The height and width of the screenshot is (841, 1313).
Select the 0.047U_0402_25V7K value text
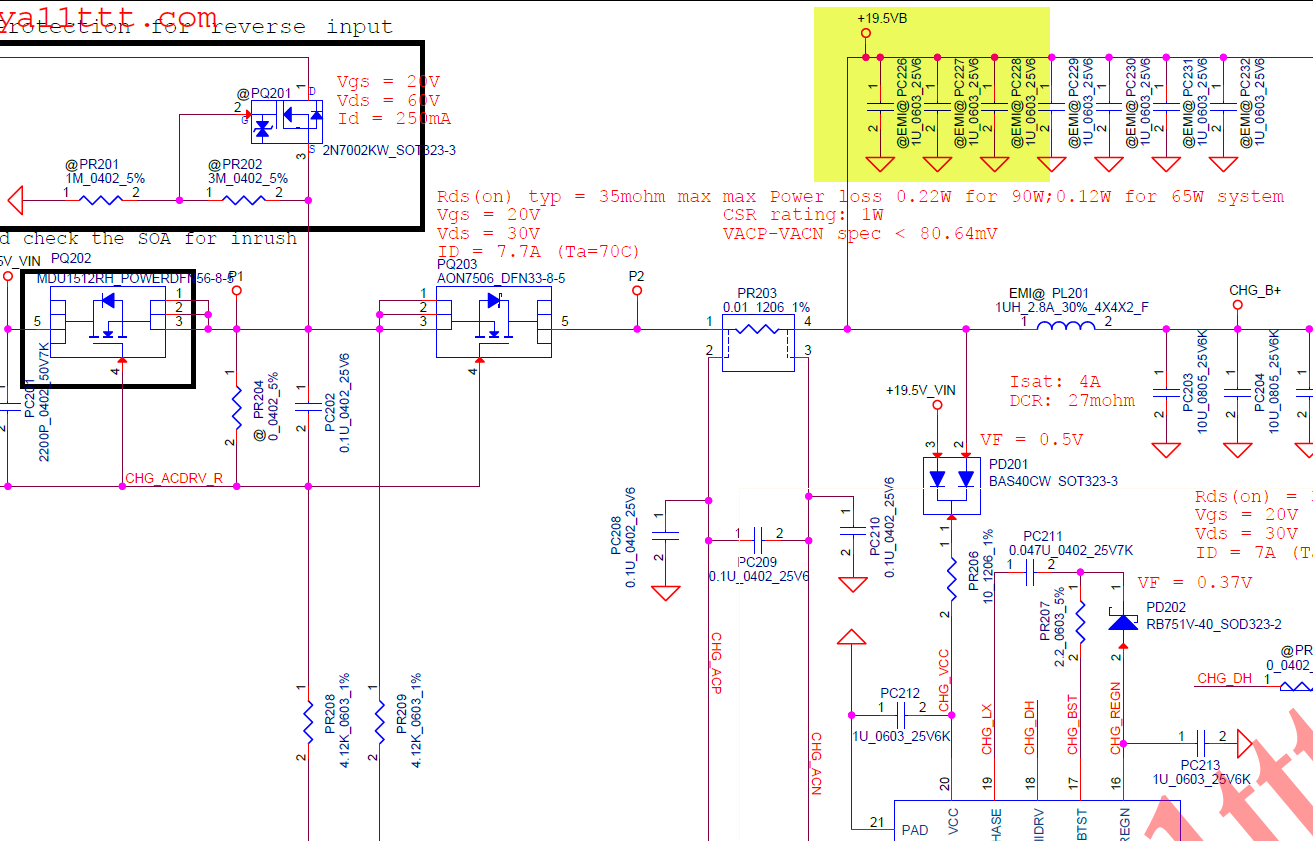(1070, 550)
